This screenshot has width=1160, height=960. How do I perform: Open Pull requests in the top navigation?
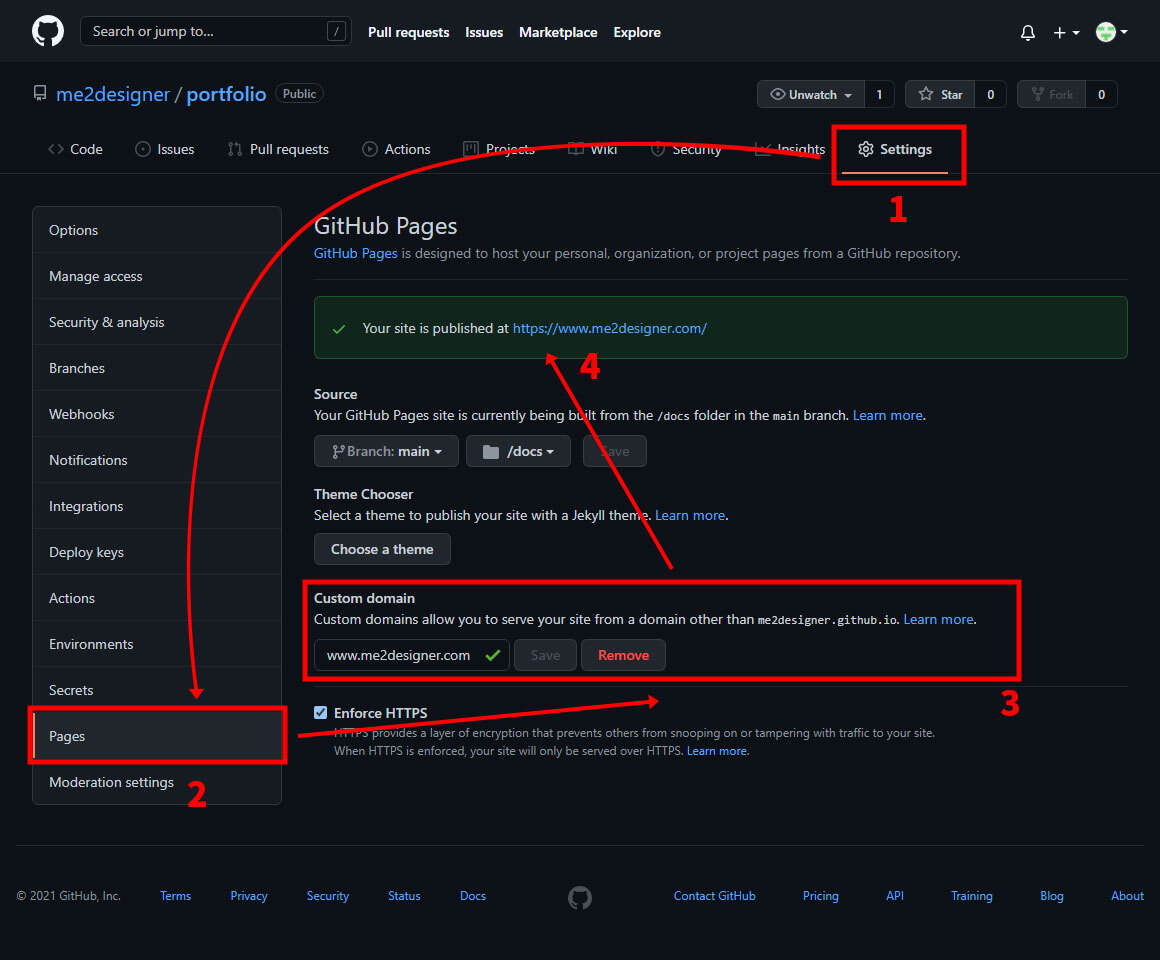pos(408,33)
